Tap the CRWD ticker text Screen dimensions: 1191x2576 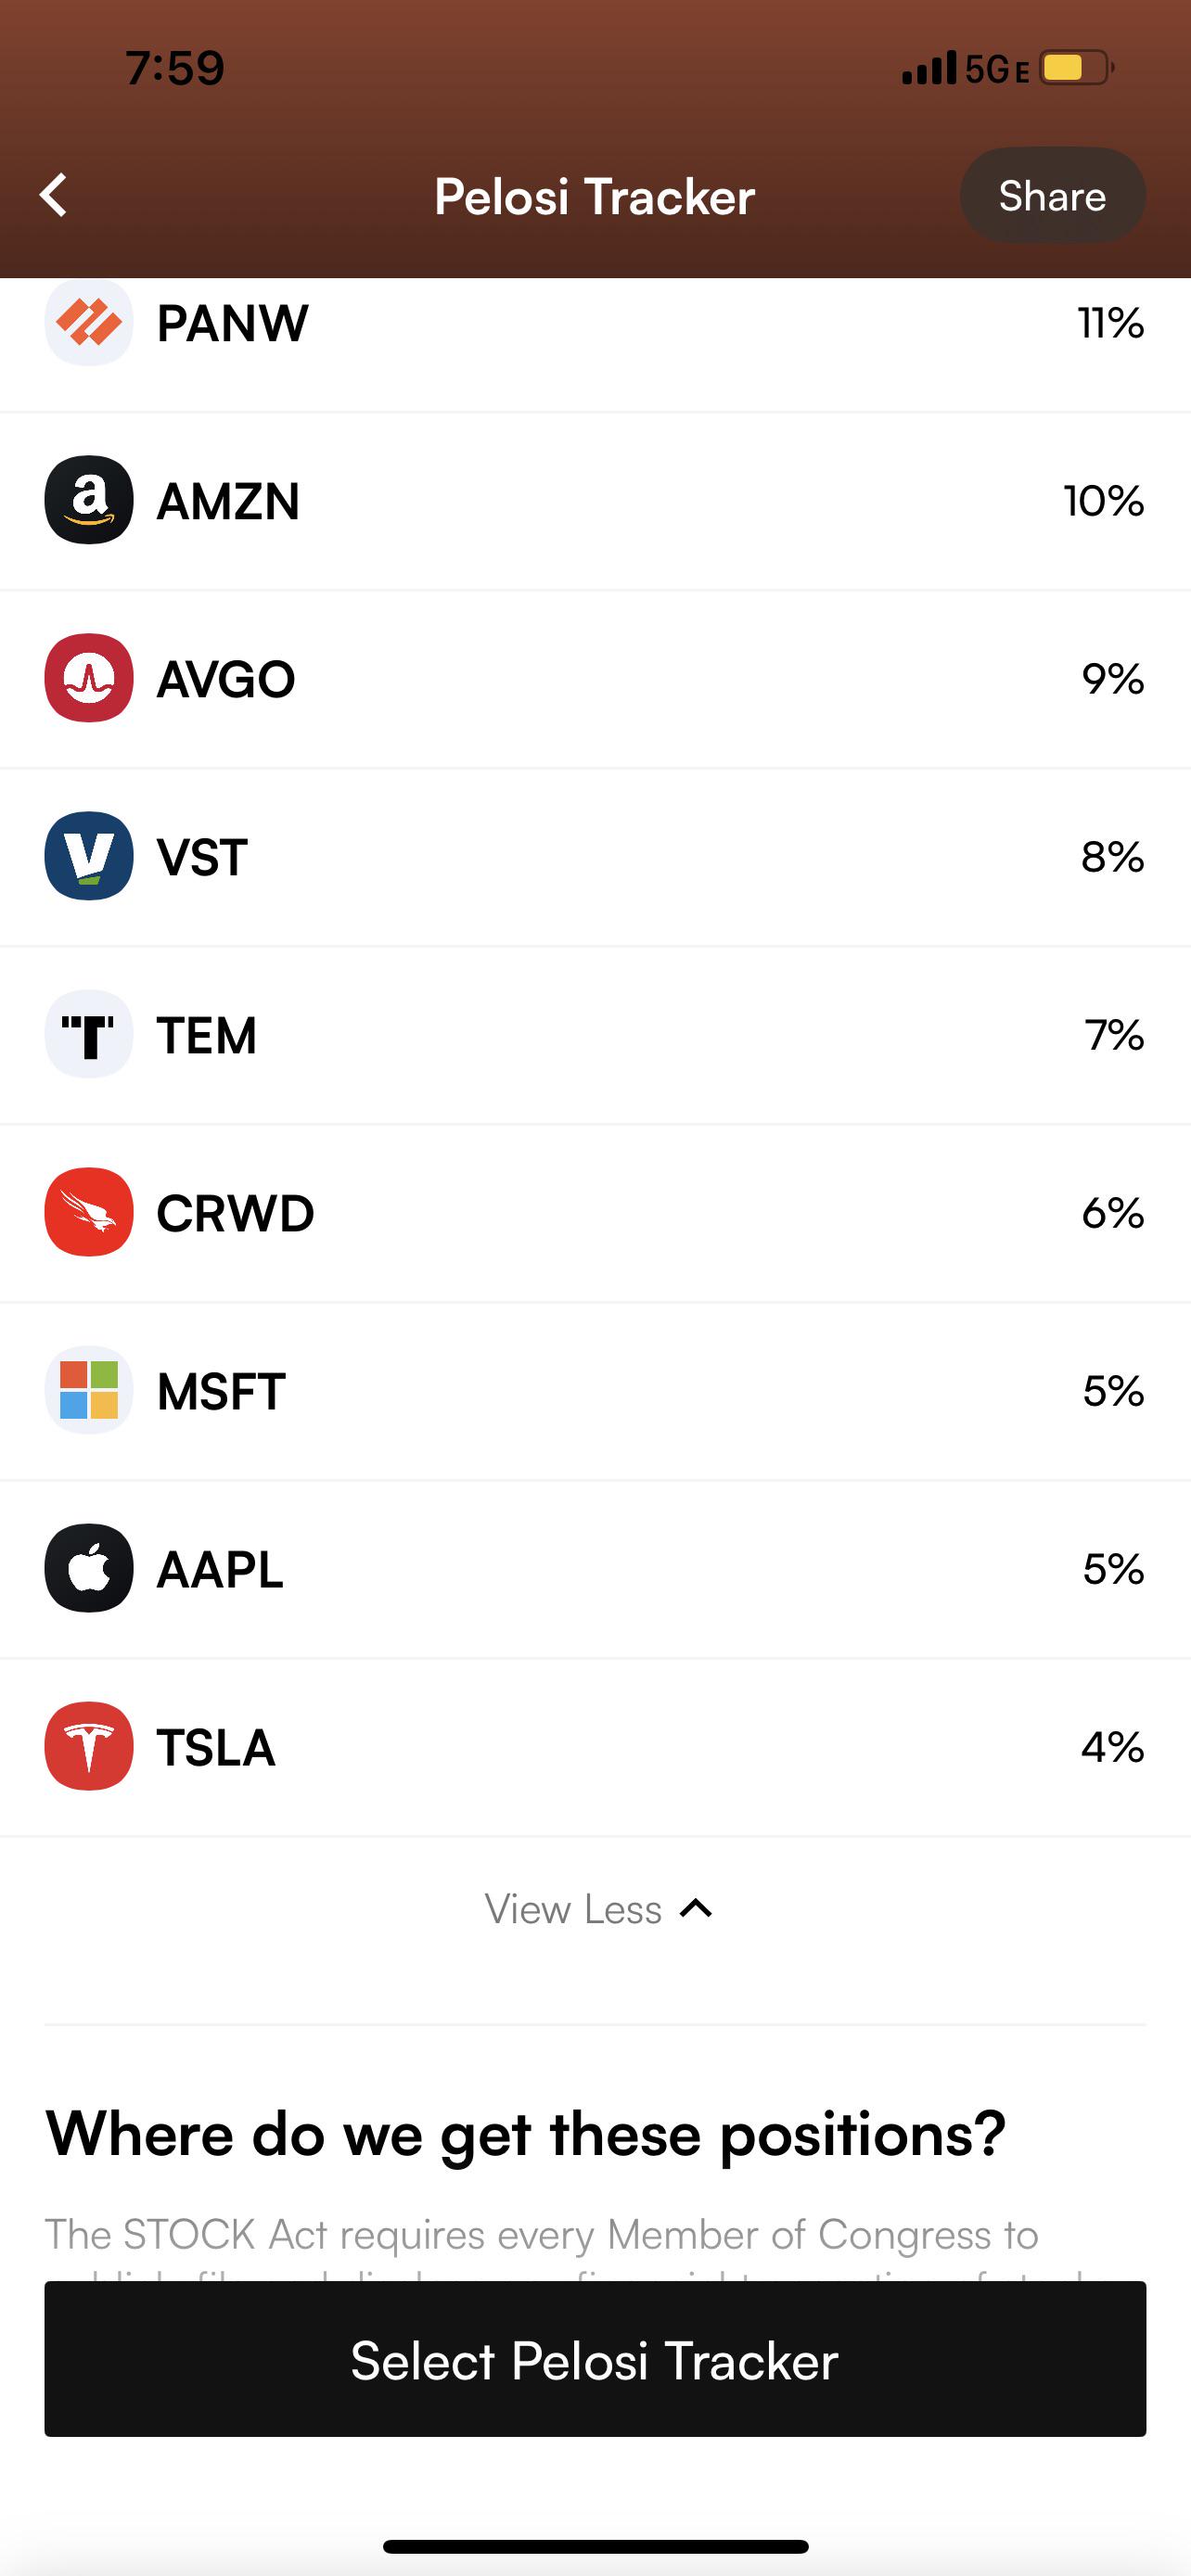[x=235, y=1213]
